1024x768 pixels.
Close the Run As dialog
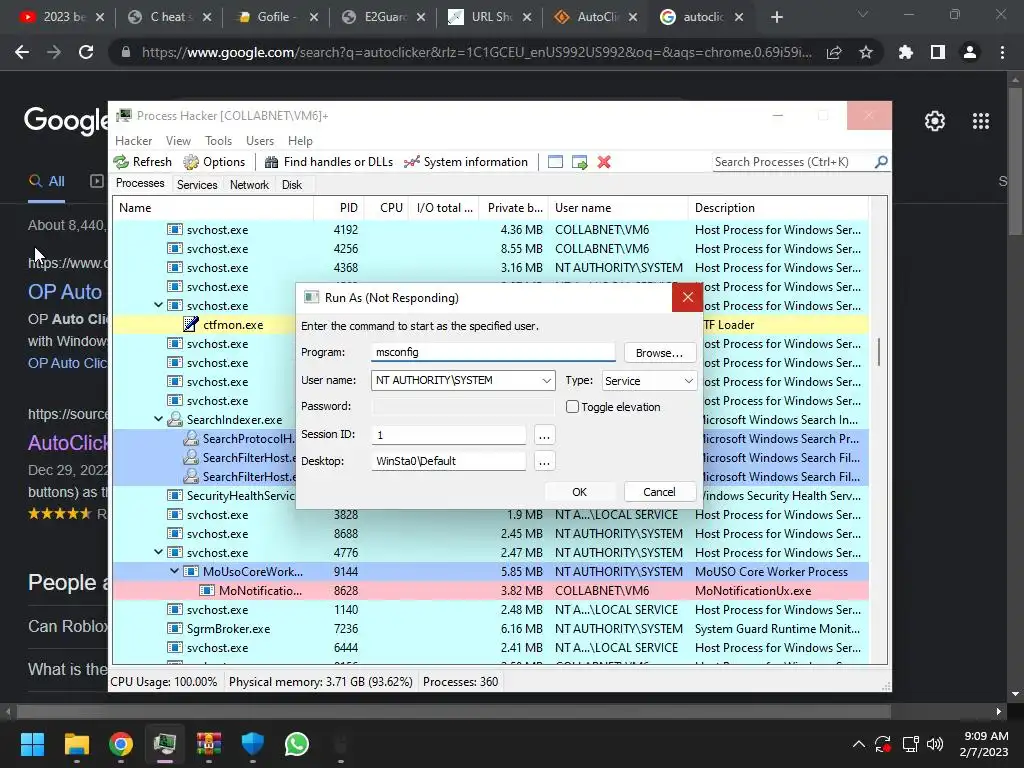[687, 298]
